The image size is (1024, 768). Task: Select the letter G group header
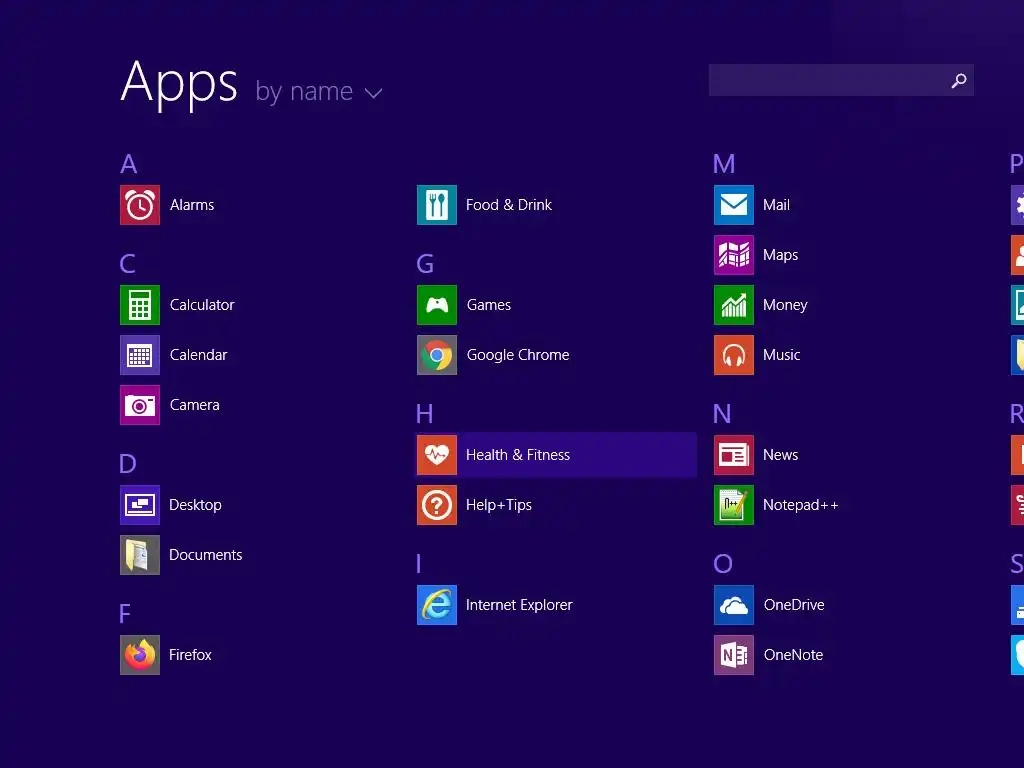[x=425, y=264]
